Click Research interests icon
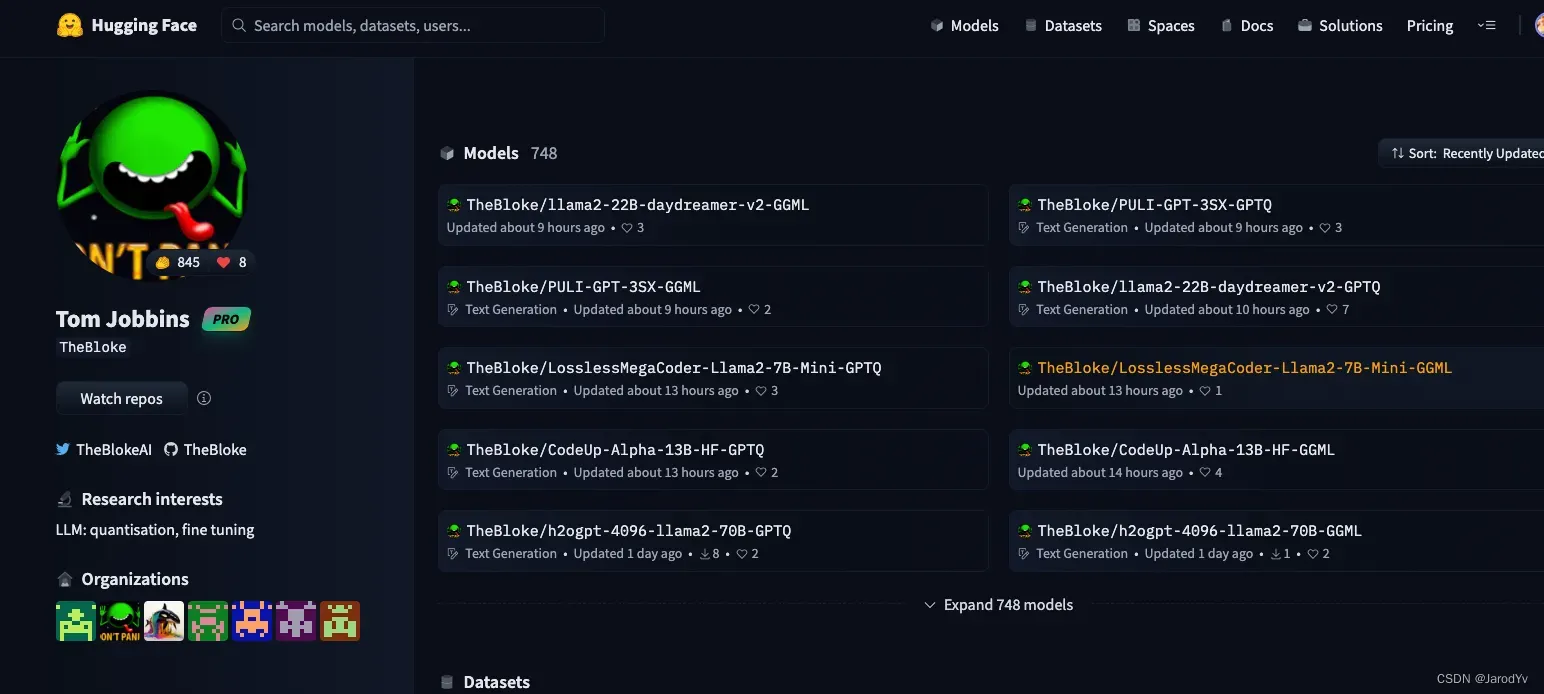This screenshot has width=1544, height=694. (x=64, y=499)
